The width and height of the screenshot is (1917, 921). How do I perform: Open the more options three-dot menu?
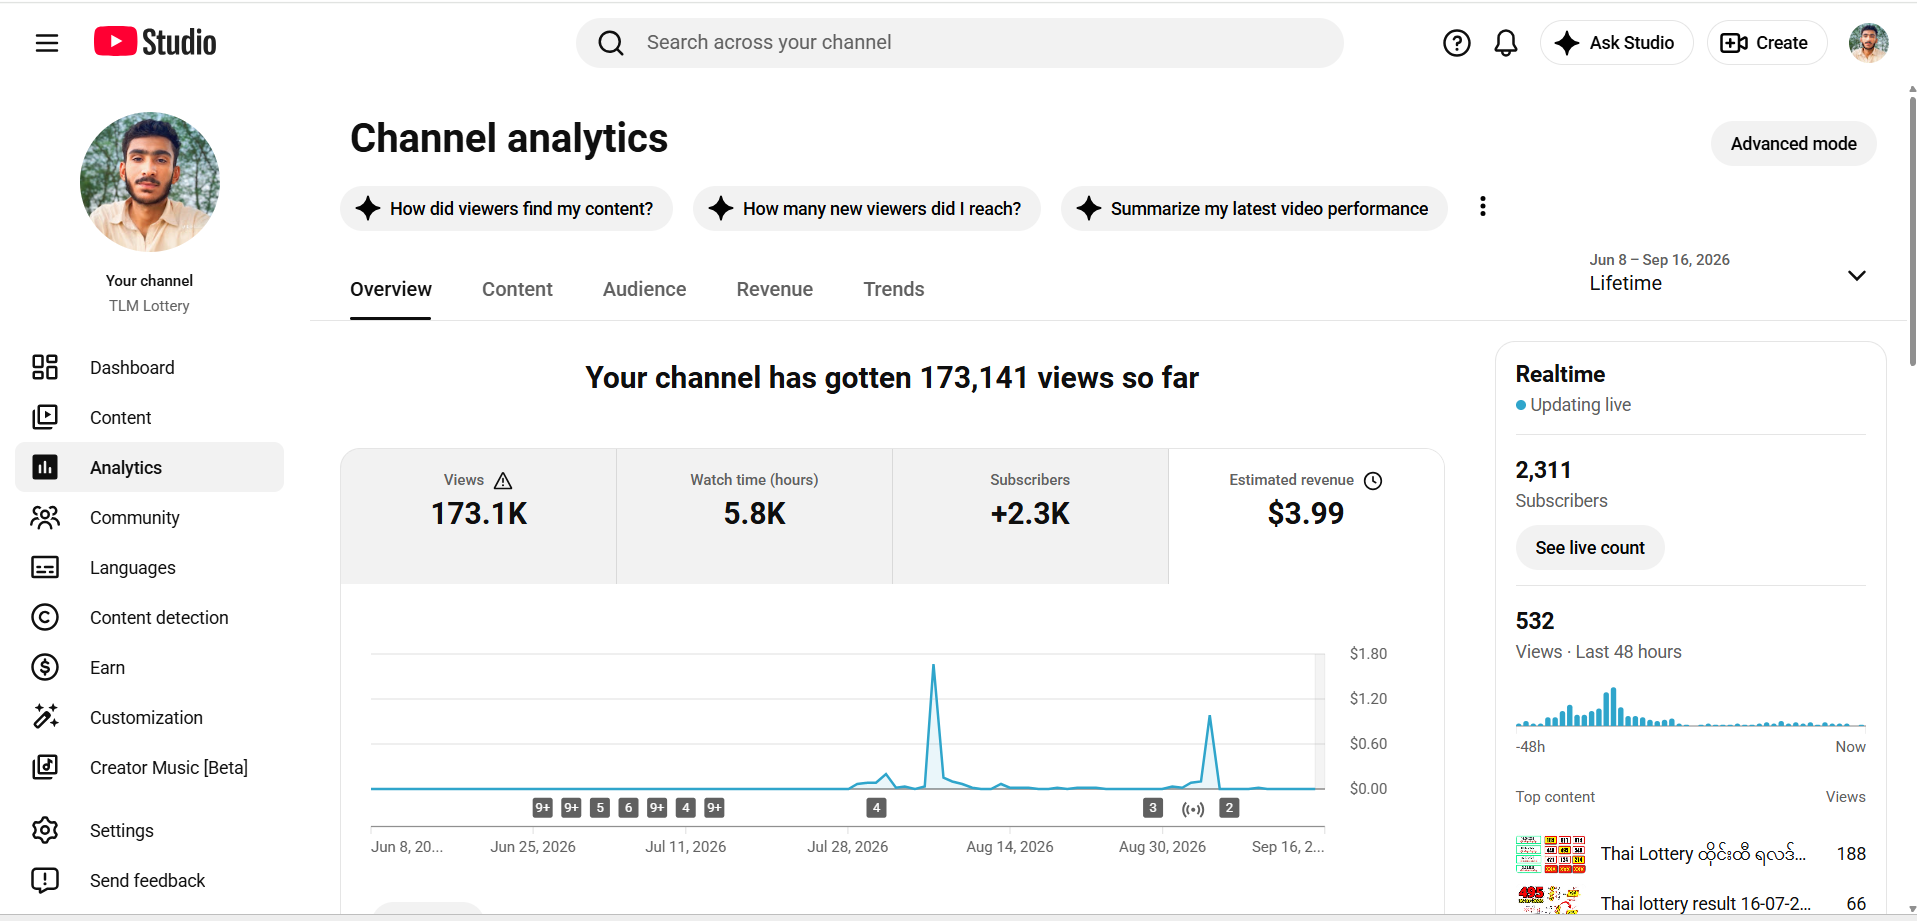pyautogui.click(x=1483, y=206)
